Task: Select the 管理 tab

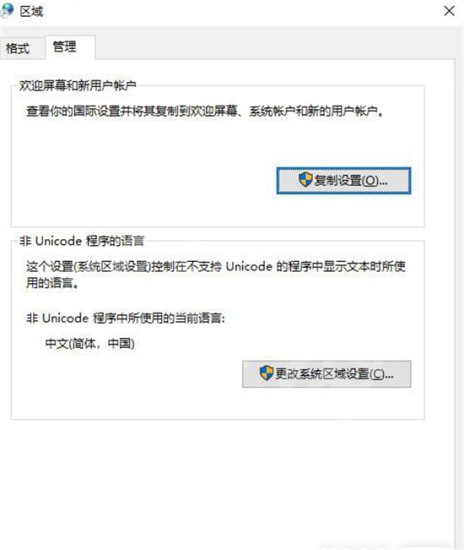Action: click(x=65, y=46)
